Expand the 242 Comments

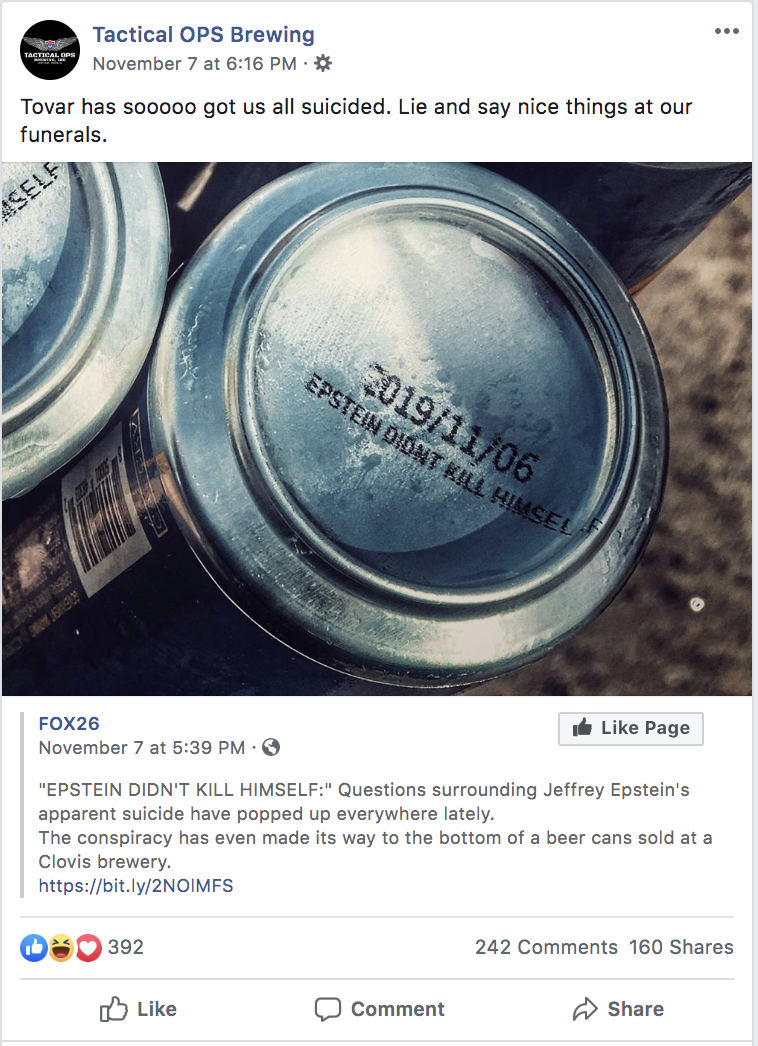coord(546,947)
